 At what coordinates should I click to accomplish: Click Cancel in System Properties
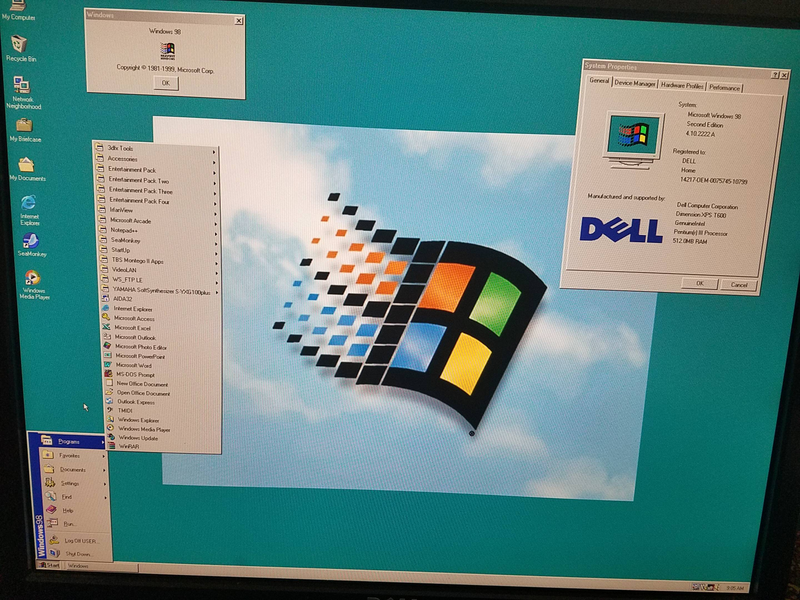click(x=739, y=285)
